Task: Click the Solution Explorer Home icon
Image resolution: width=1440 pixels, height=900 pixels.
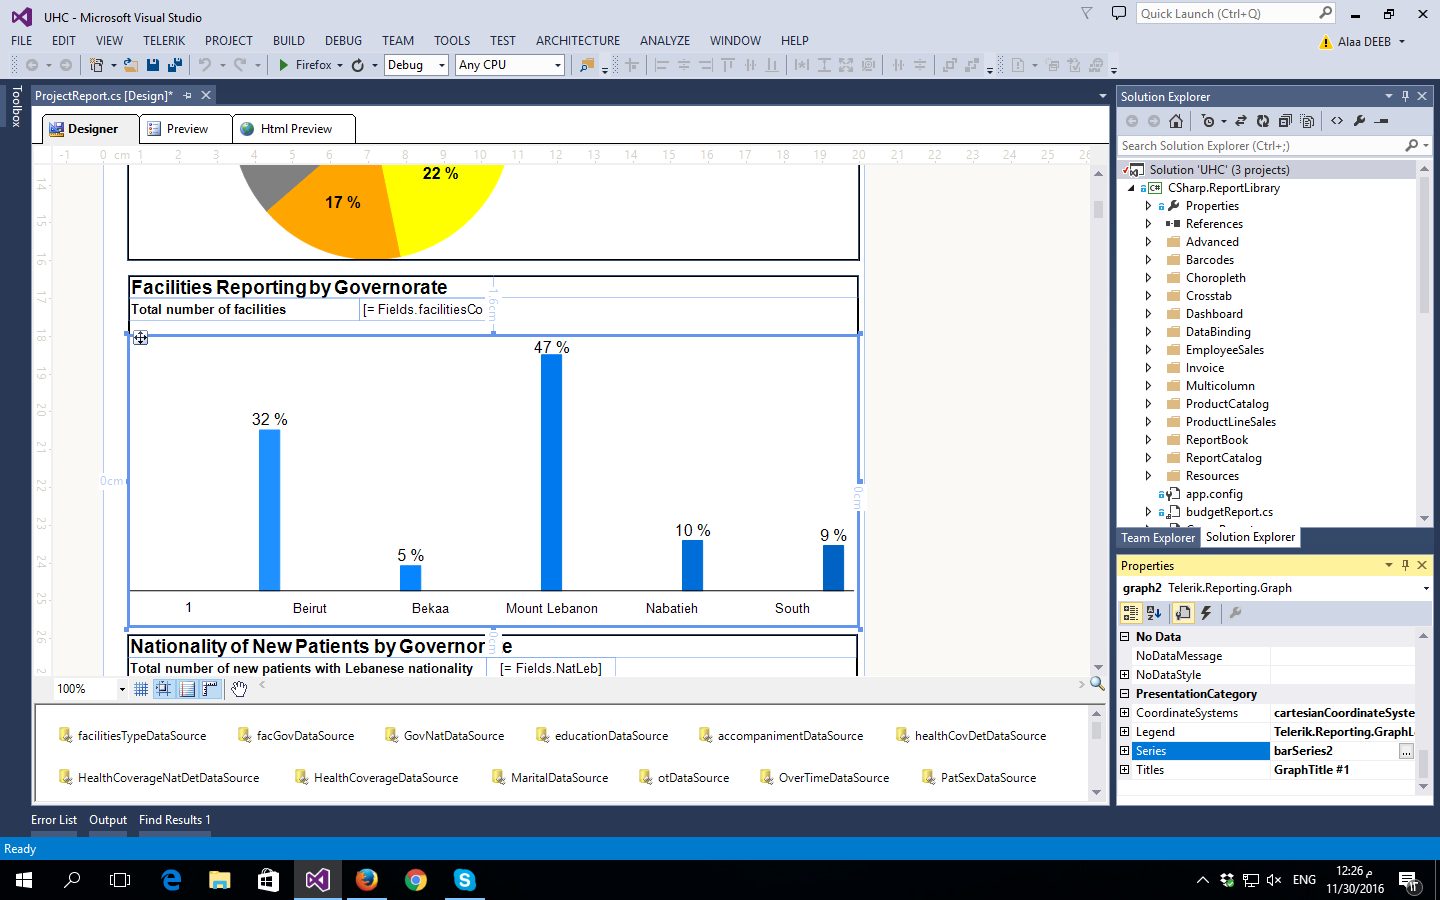Action: (1176, 121)
